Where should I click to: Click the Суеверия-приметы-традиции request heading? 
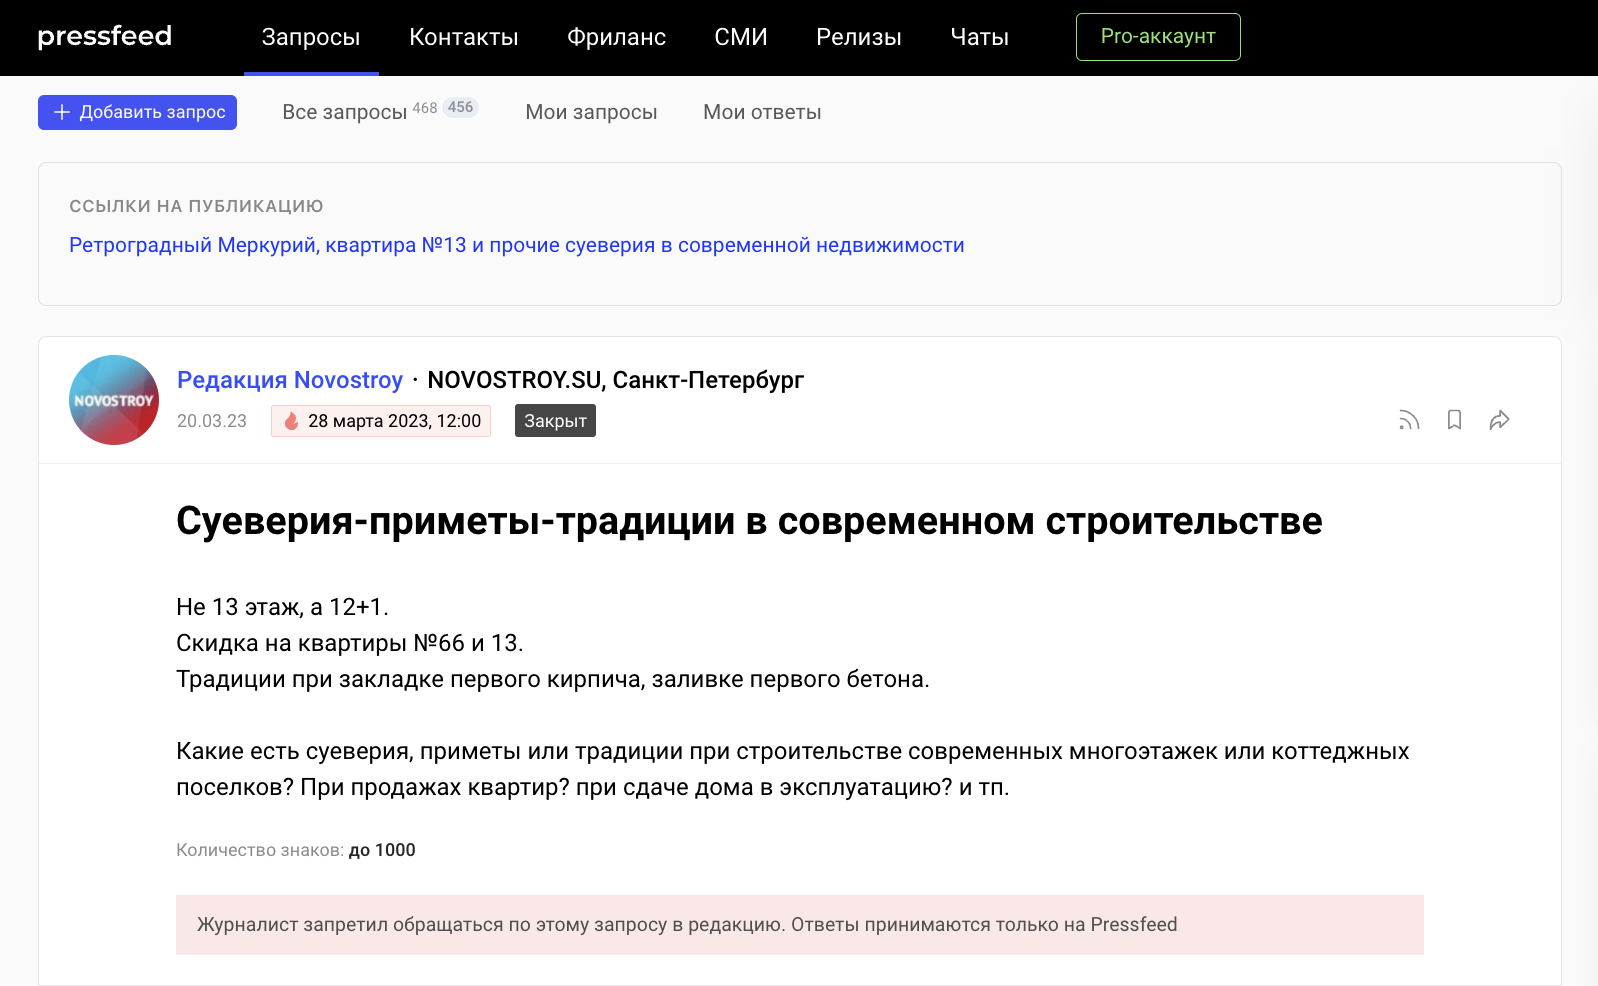[x=749, y=521]
